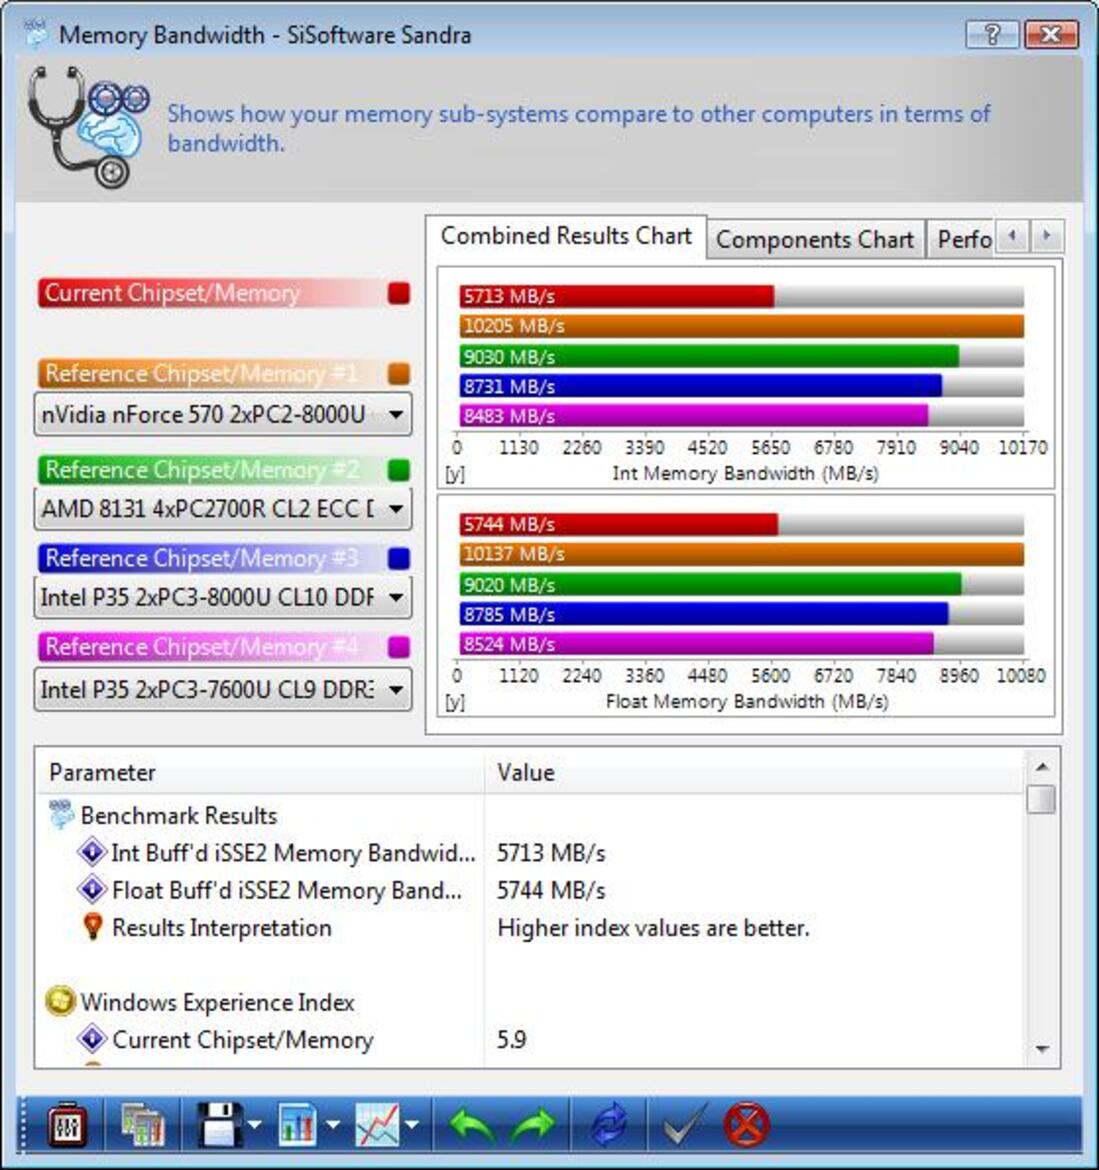Click the copy results toolbar icon
The height and width of the screenshot is (1170, 1099).
pyautogui.click(x=140, y=1123)
